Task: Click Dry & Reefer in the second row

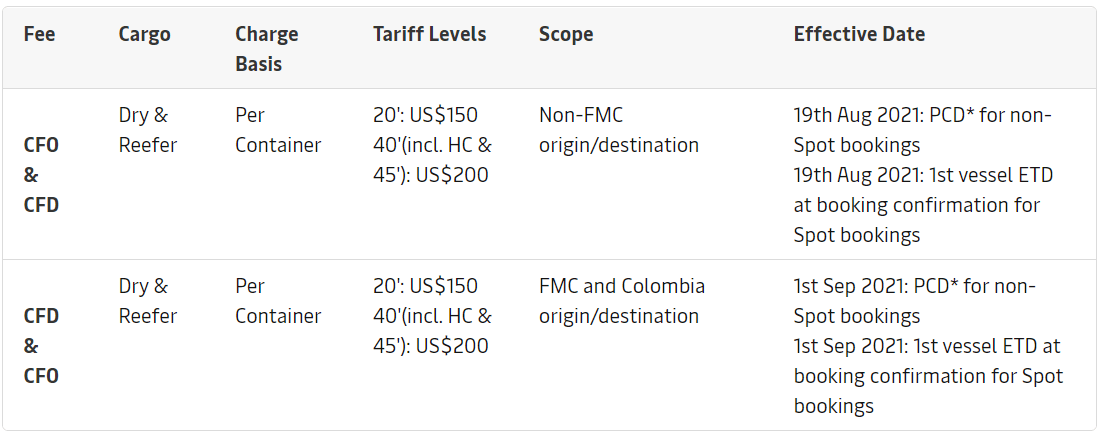Action: [x=147, y=301]
